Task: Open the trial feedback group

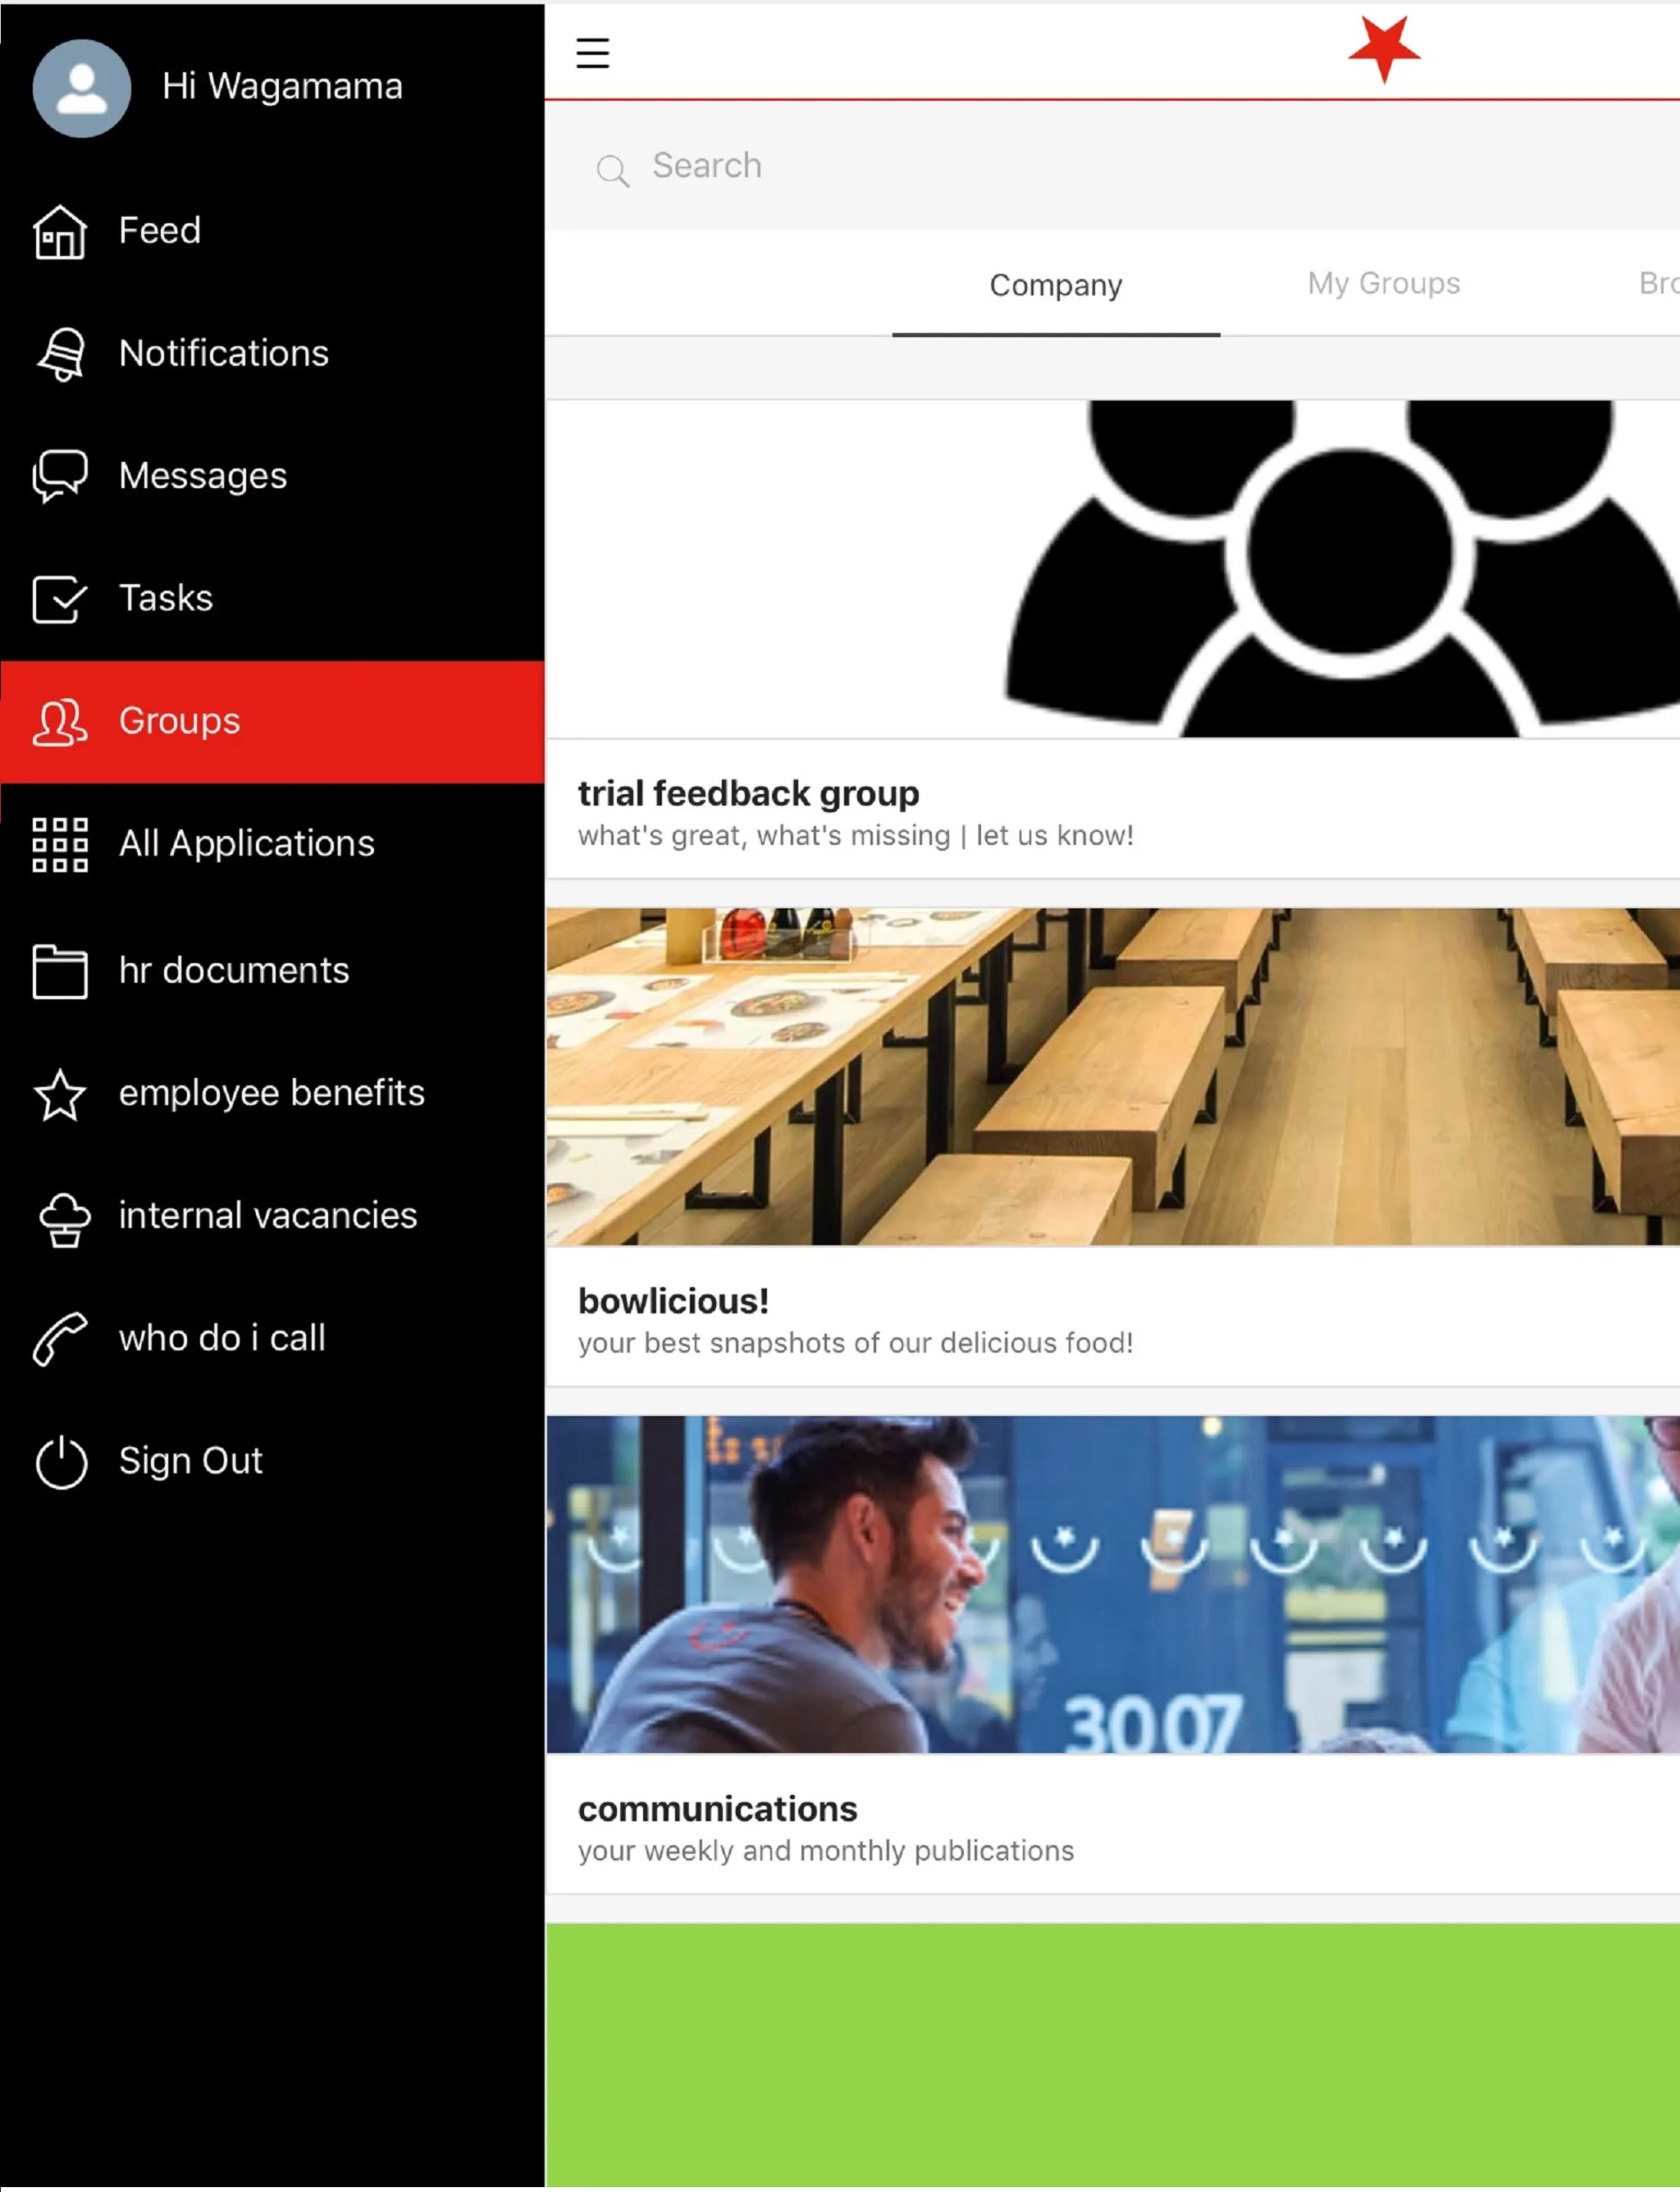Action: pyautogui.click(x=750, y=792)
